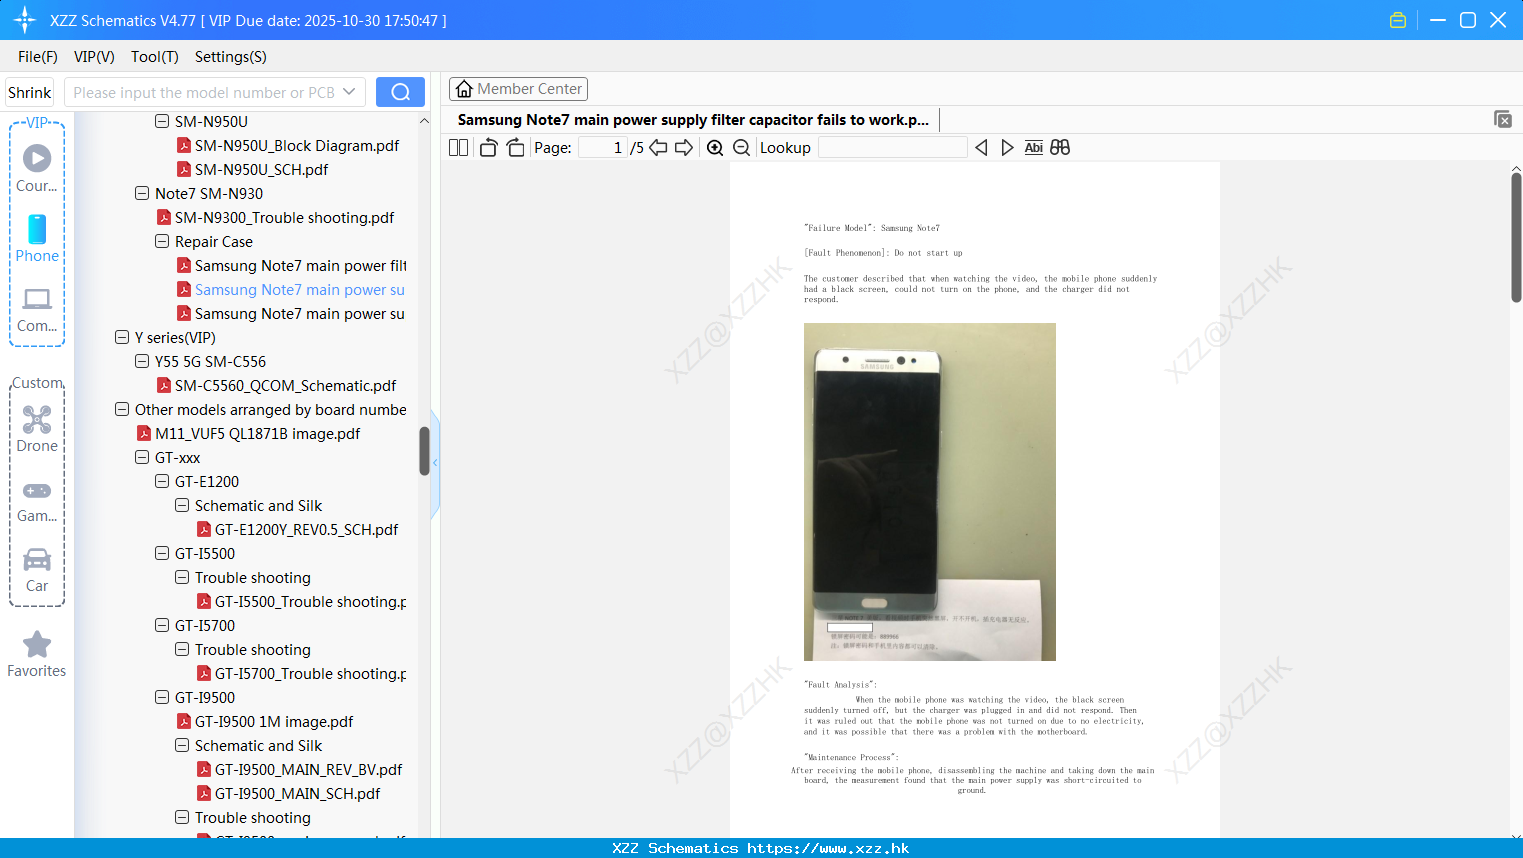Open model number dropdown arrow
This screenshot has width=1523, height=858.
[x=349, y=92]
